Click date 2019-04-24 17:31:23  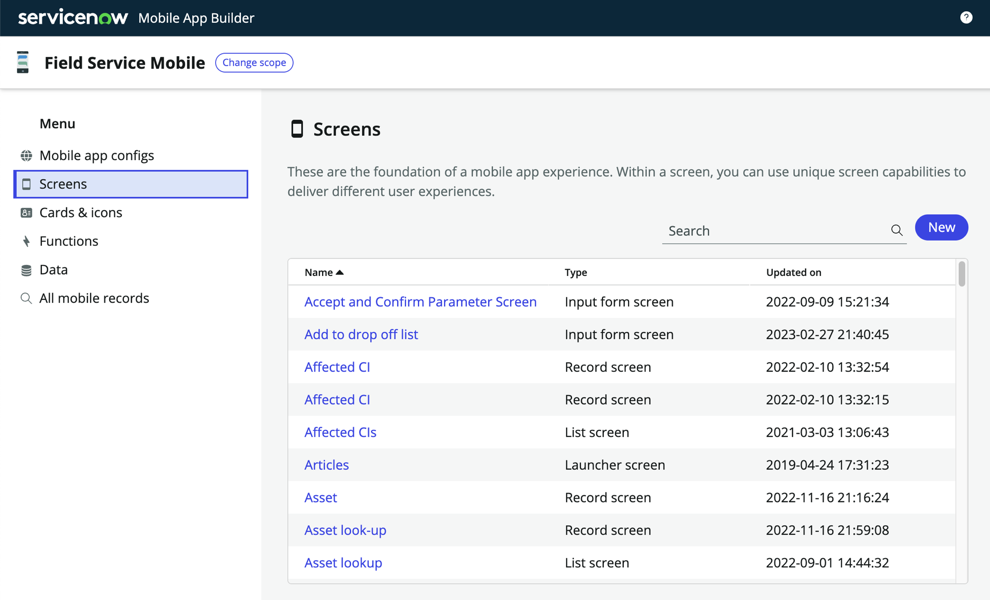pyautogui.click(x=827, y=465)
